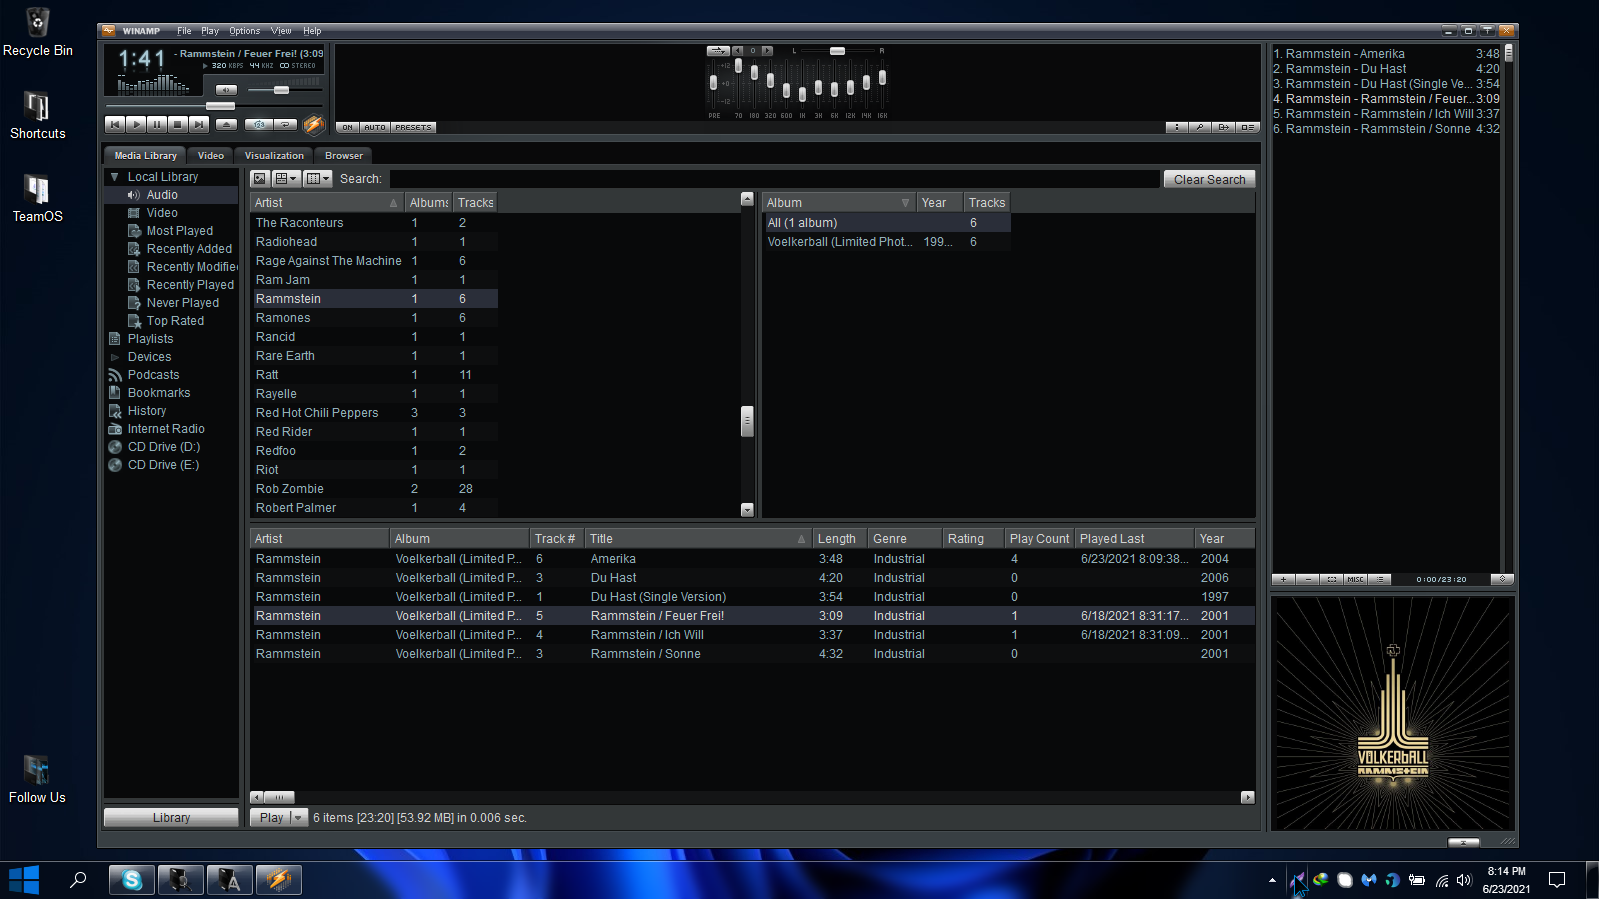Image resolution: width=1599 pixels, height=899 pixels.
Task: Select Most Played in Local Library
Action: pos(180,231)
